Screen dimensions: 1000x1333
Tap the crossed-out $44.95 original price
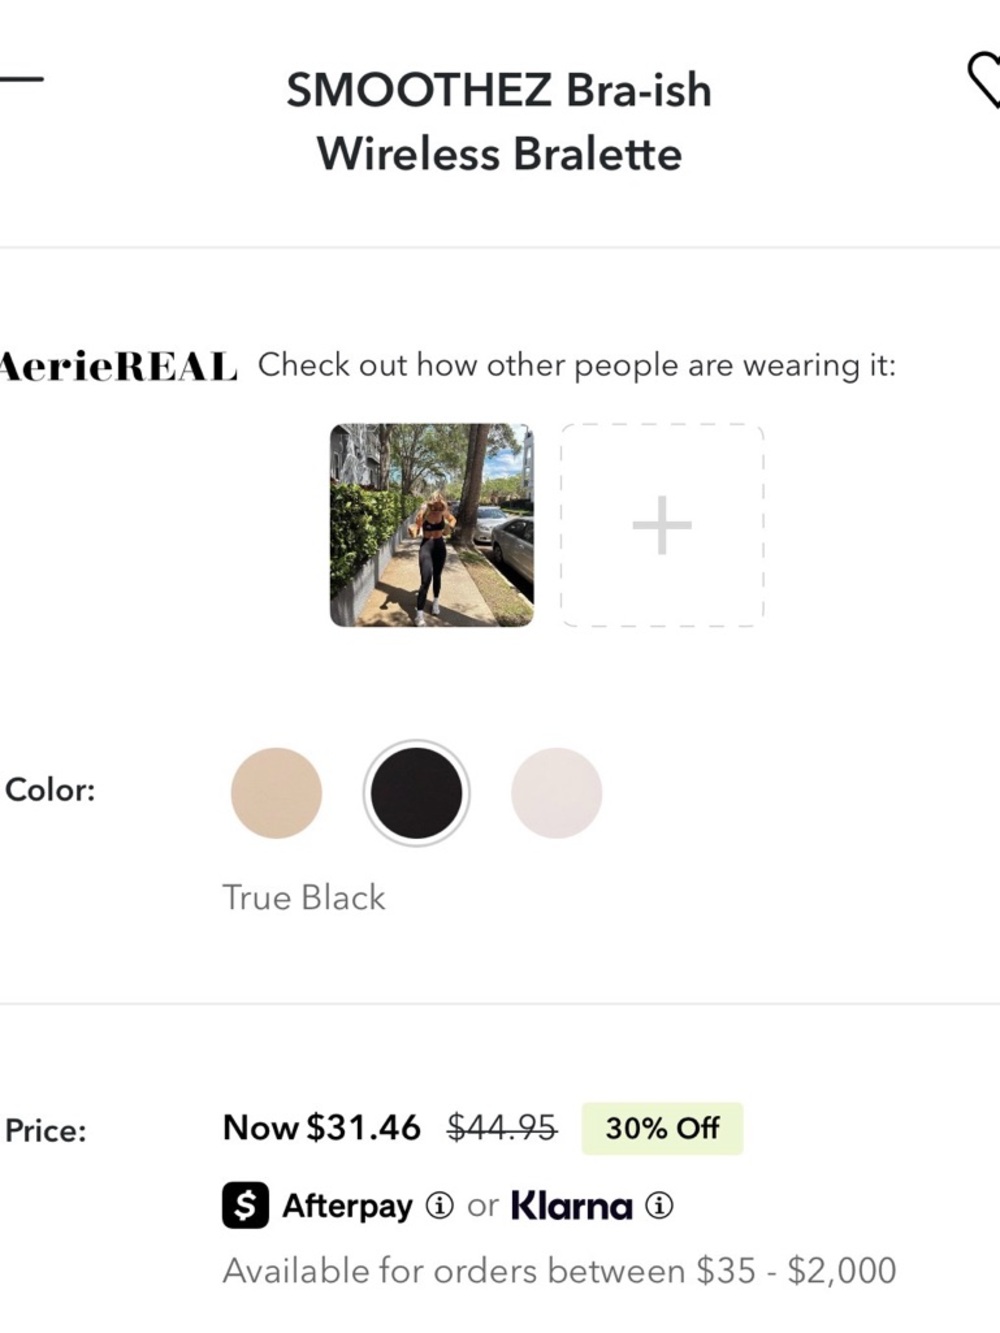(501, 1128)
